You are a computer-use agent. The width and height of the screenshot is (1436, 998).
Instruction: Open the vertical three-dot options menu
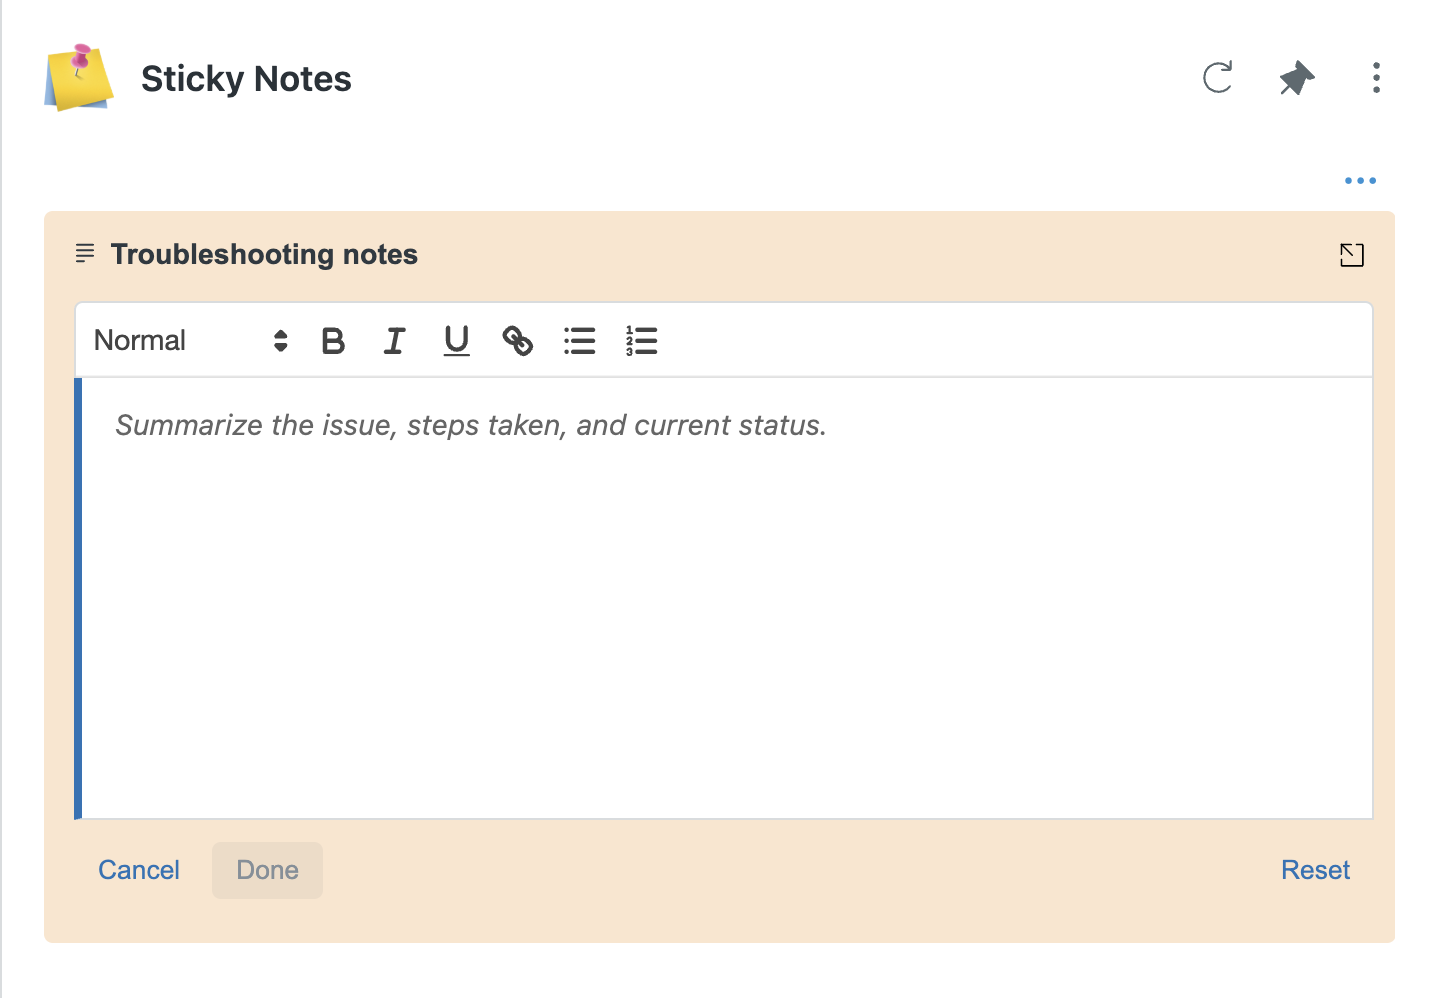(x=1376, y=78)
